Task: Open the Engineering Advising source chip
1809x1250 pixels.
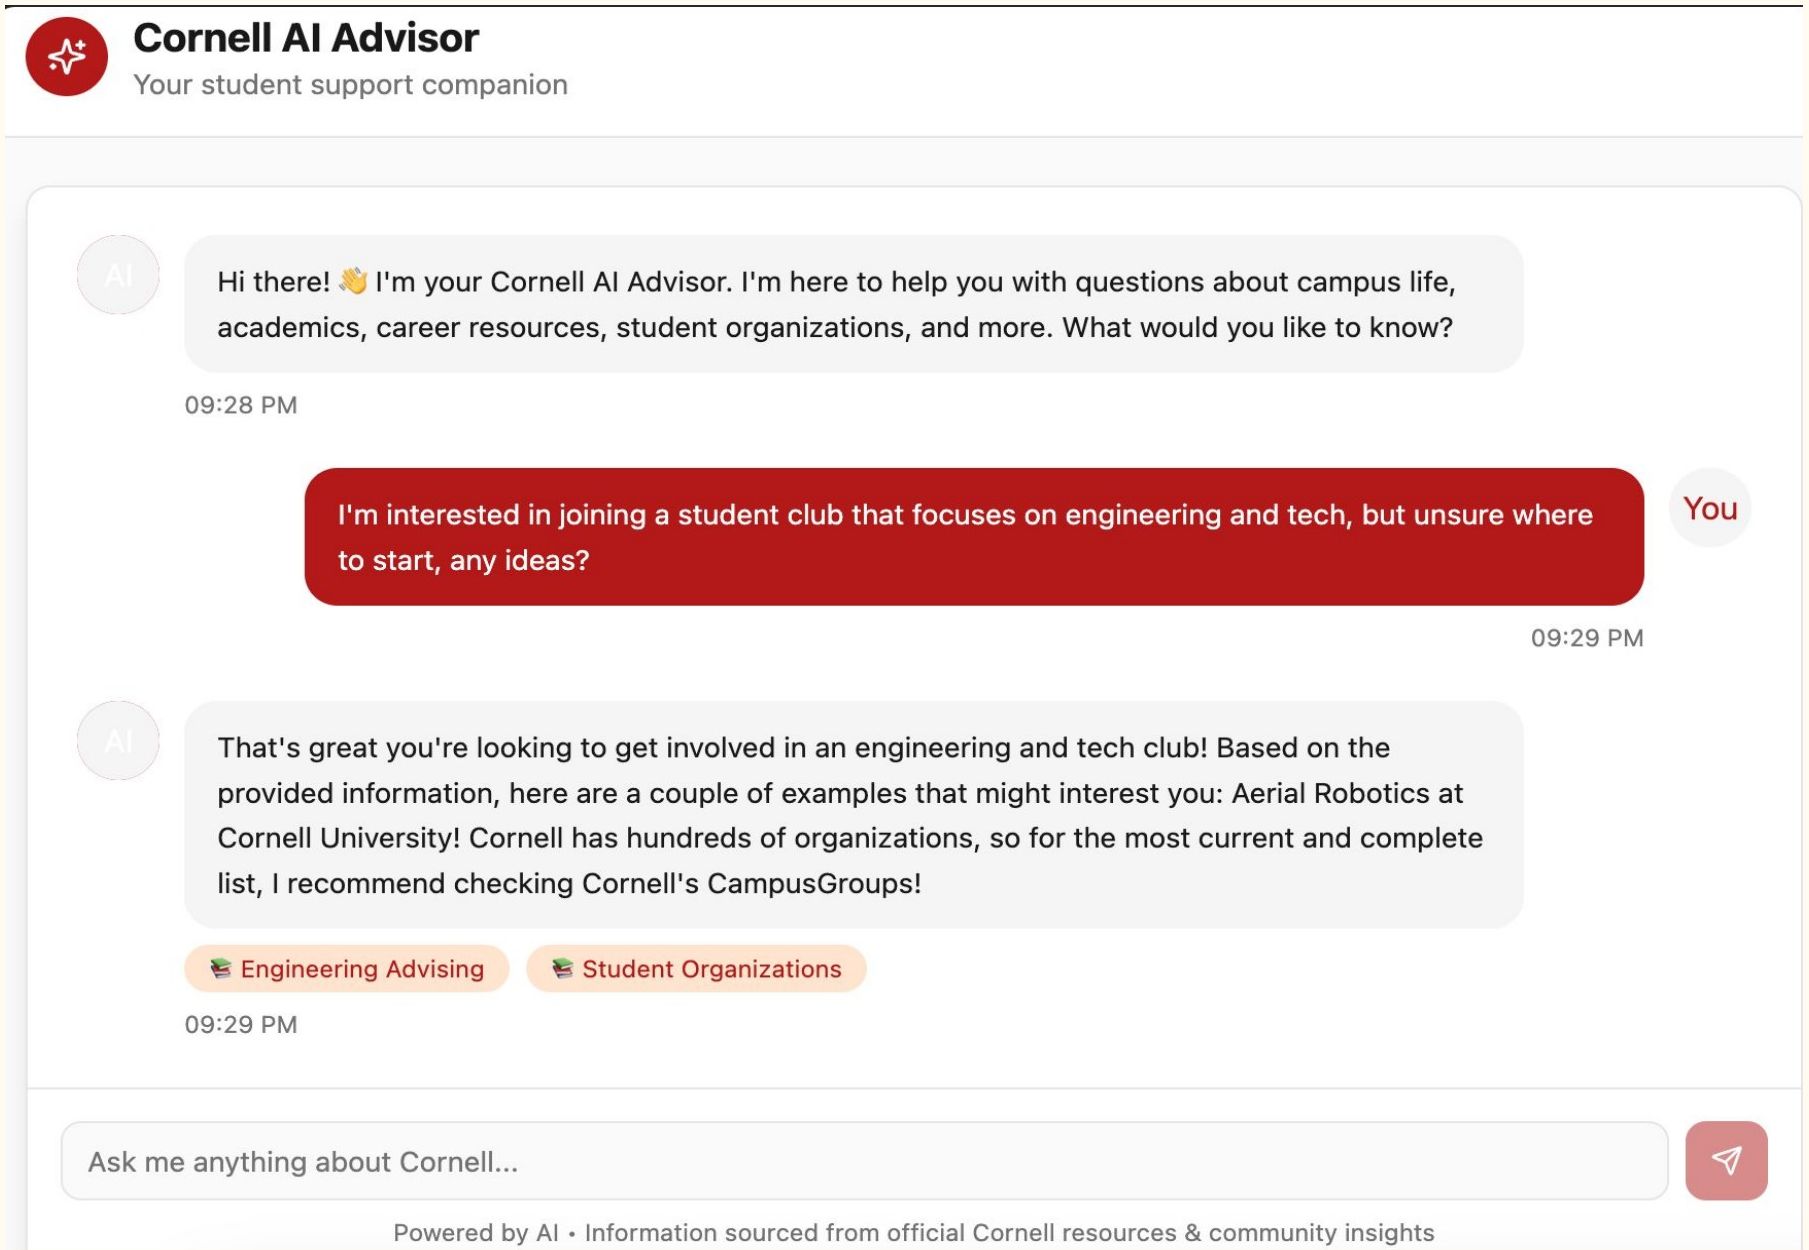Action: [347, 968]
